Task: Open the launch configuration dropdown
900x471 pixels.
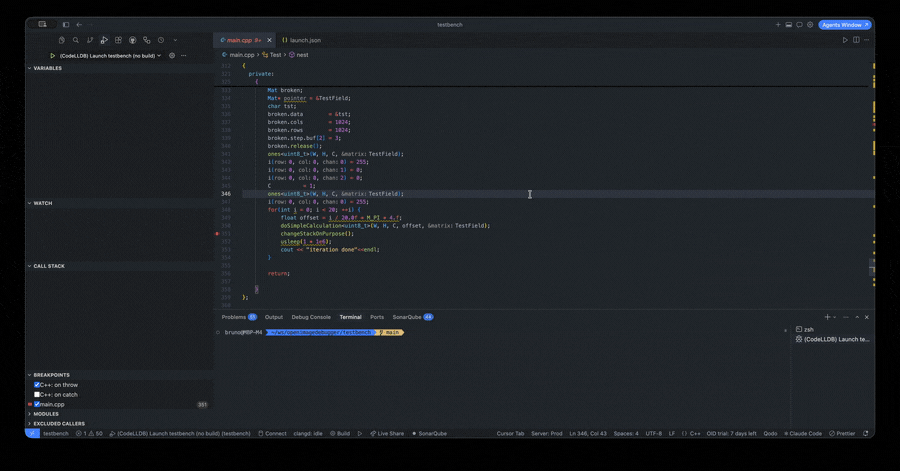Action: click(110, 56)
